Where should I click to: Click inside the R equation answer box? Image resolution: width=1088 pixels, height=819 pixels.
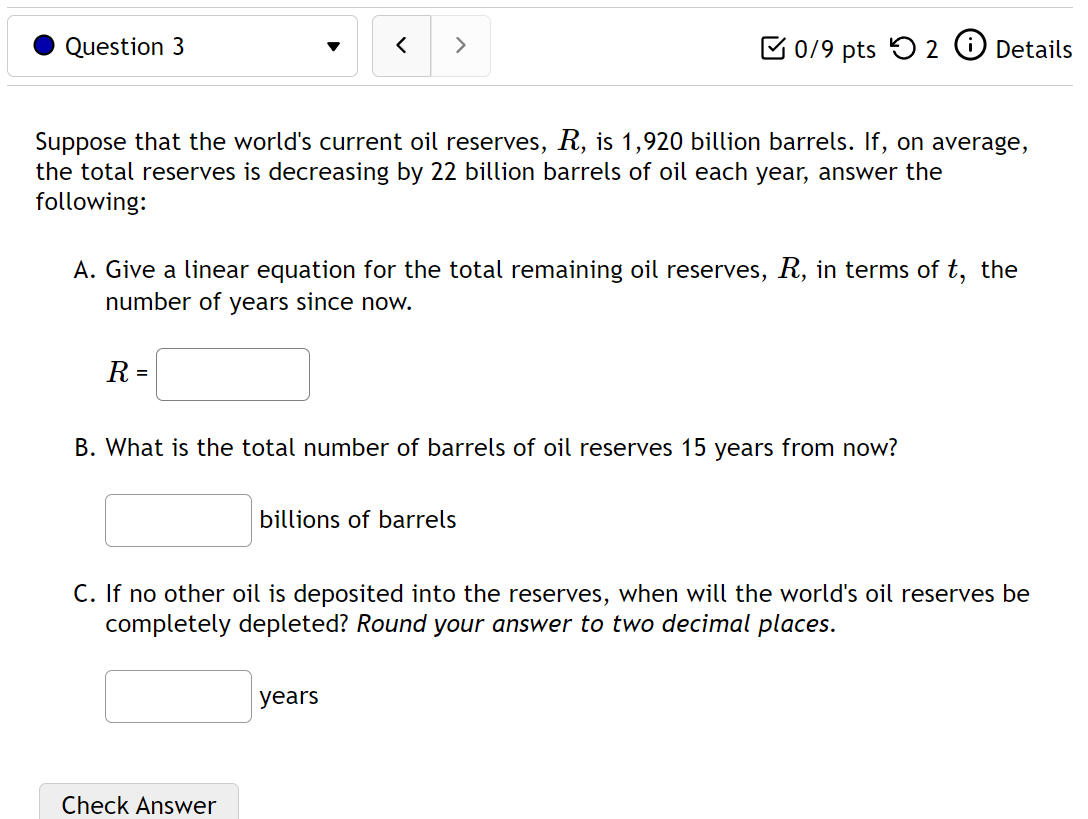tap(232, 374)
